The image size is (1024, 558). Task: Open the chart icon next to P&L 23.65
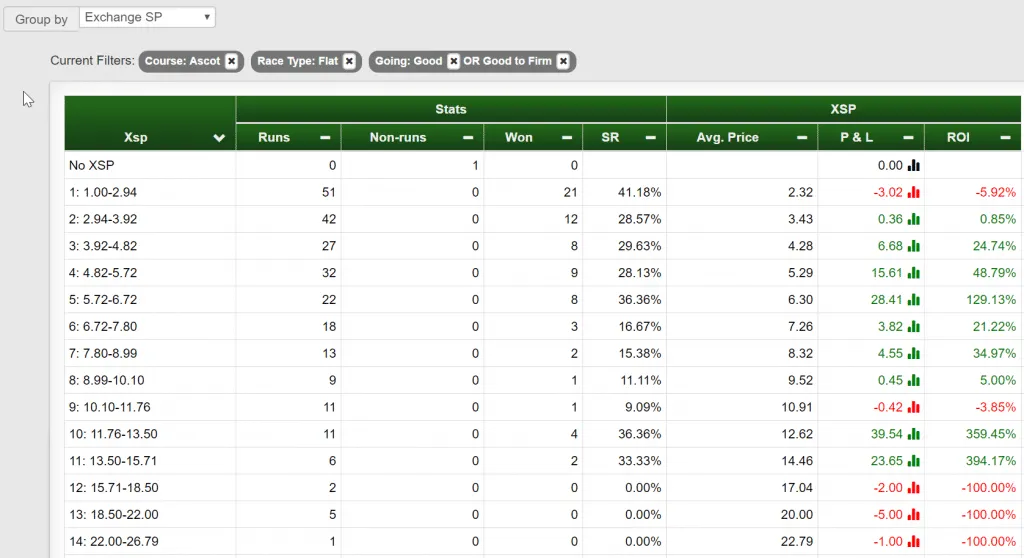tap(914, 461)
